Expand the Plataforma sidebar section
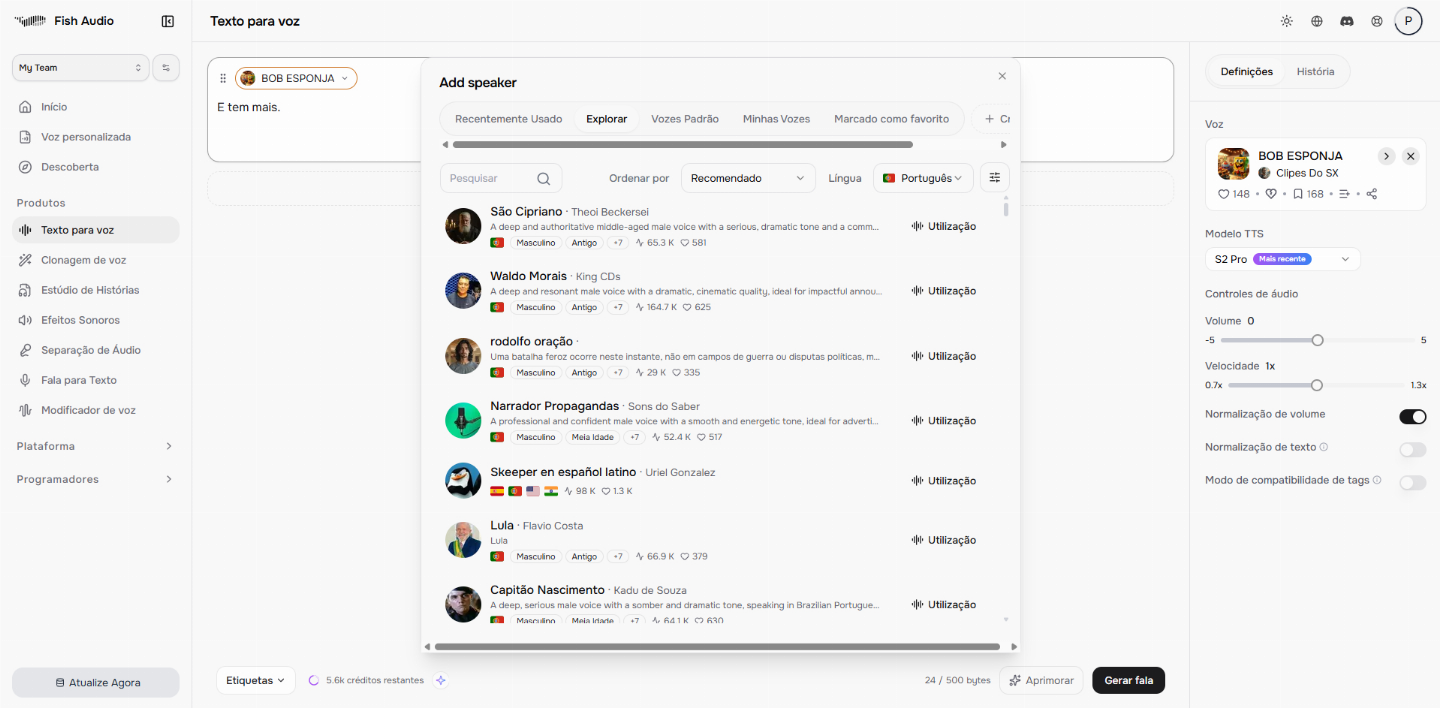The width and height of the screenshot is (1440, 708). pos(96,446)
